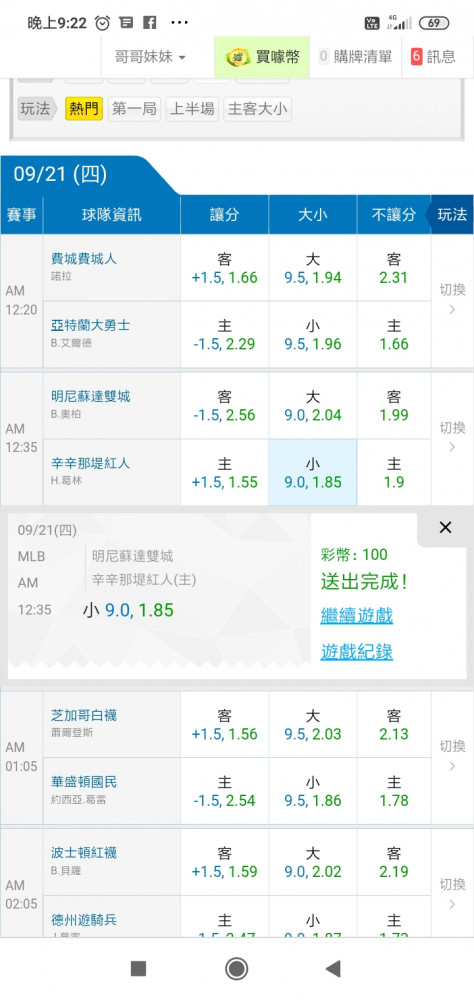Expand 切換 for the White Sox vs Nationals game

[452, 756]
